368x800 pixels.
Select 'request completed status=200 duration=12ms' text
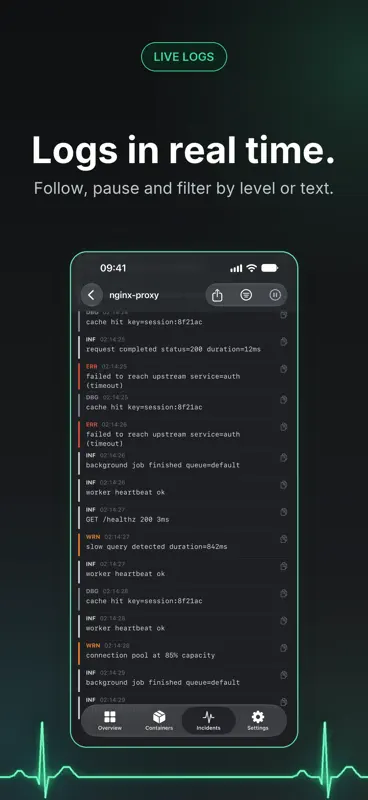click(x=173, y=349)
